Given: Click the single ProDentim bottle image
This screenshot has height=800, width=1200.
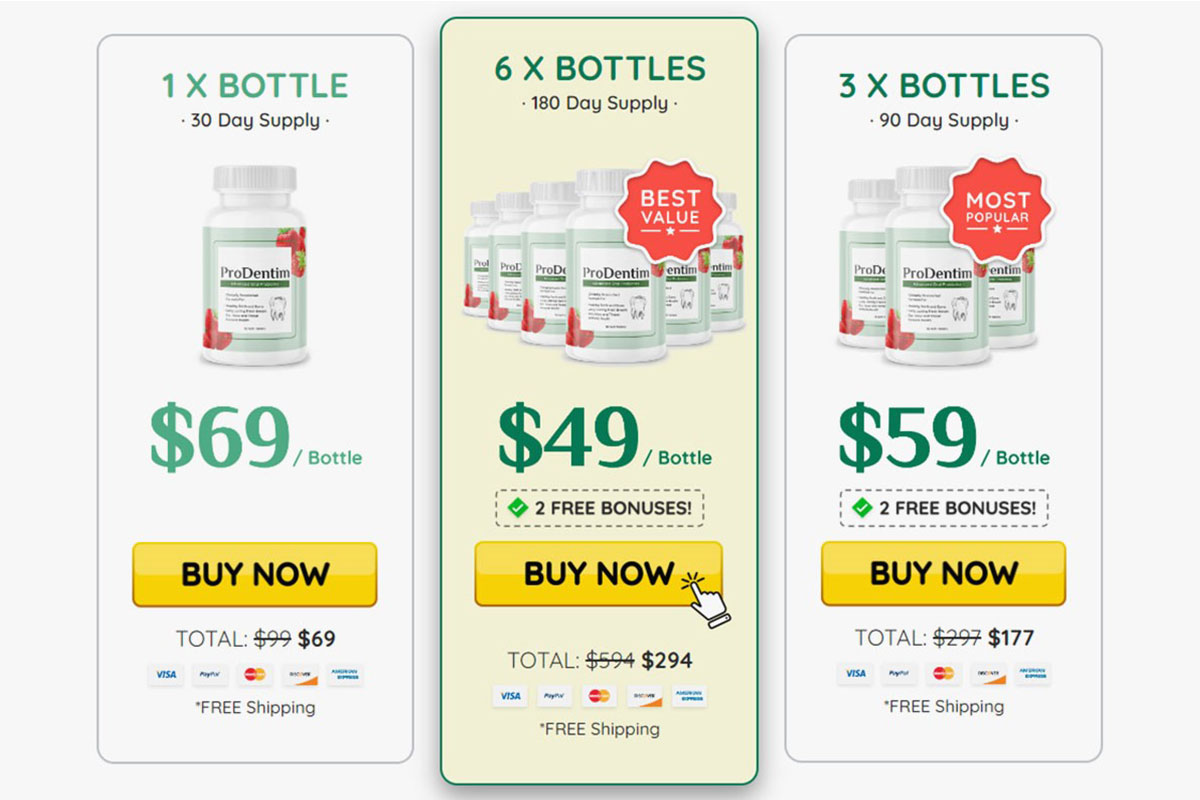Looking at the screenshot, I should tap(255, 266).
